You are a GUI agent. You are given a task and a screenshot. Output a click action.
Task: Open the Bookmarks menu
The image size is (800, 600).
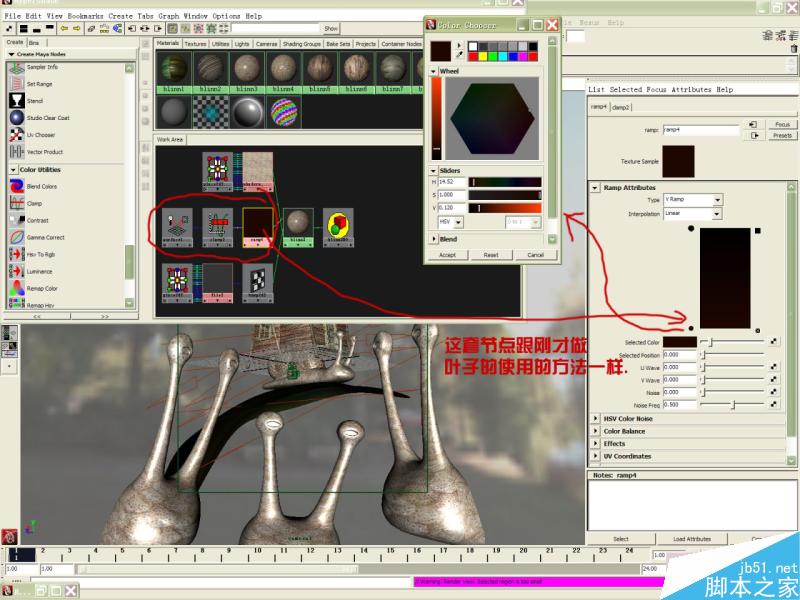(x=85, y=16)
